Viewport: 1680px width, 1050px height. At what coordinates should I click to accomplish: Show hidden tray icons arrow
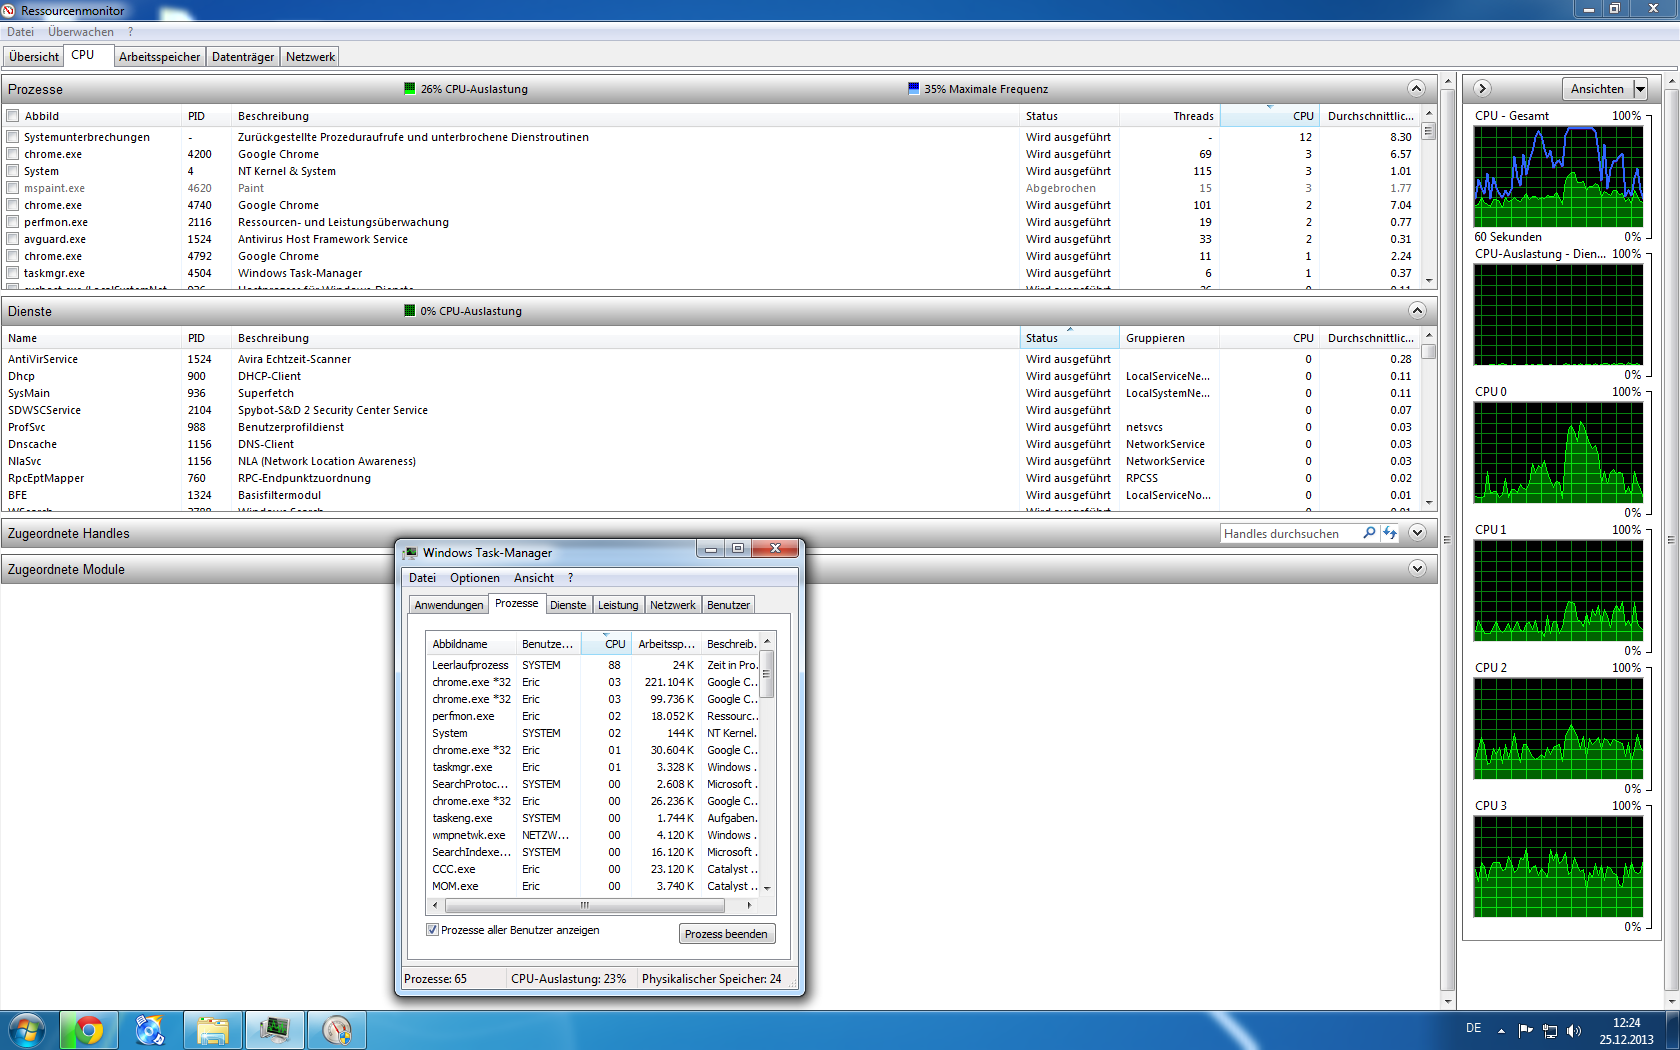1501,1030
